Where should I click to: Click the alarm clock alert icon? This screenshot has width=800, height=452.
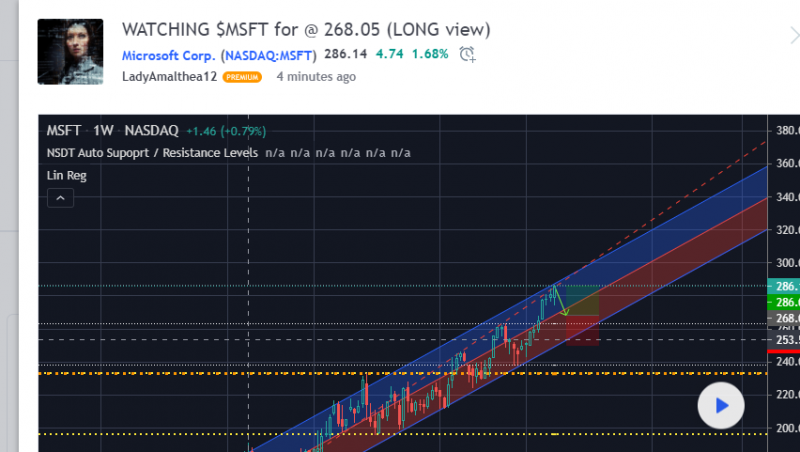[x=467, y=54]
